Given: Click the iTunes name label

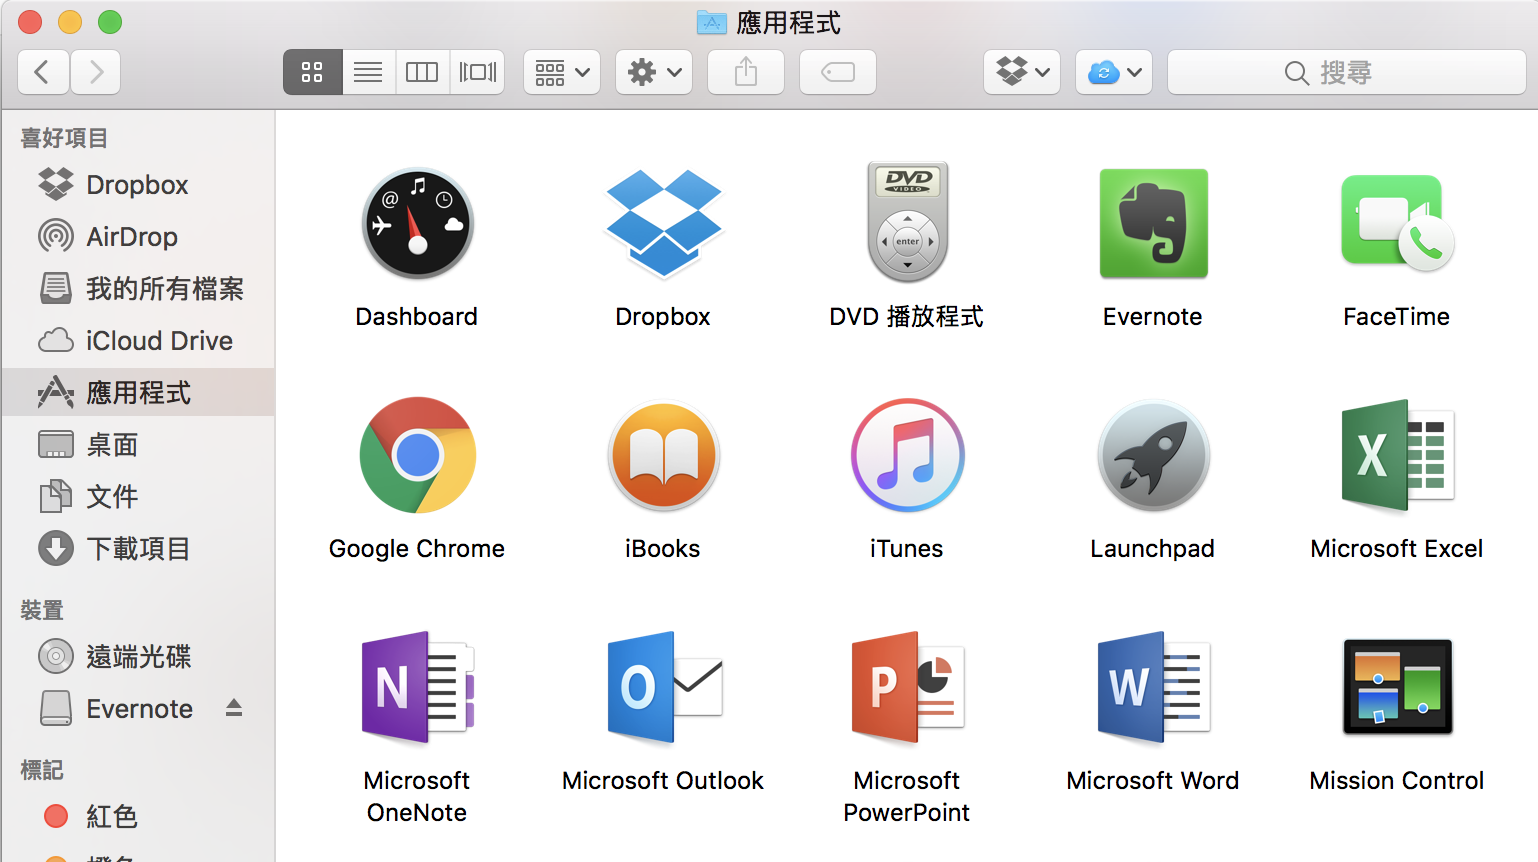Looking at the screenshot, I should [907, 549].
